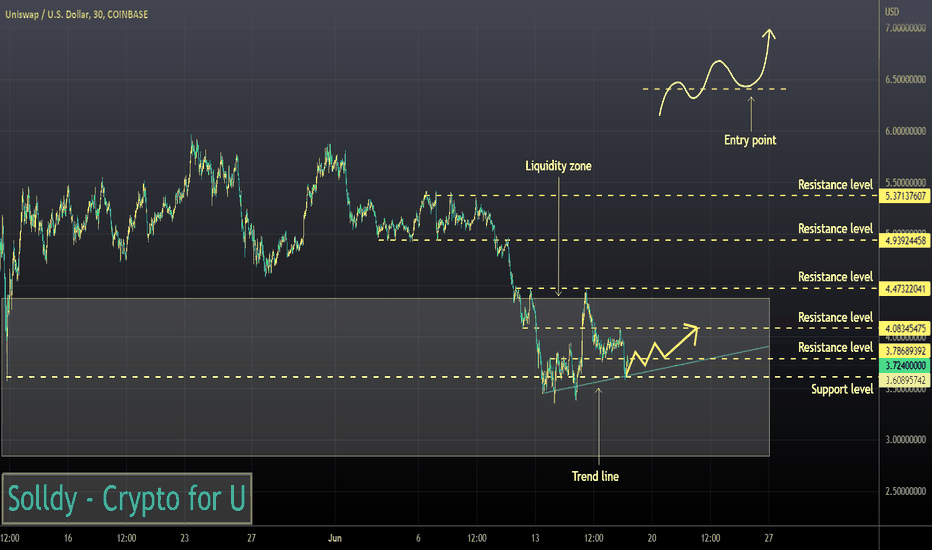The image size is (932, 550).
Task: Select the 5.37137607 price label
Action: point(905,196)
